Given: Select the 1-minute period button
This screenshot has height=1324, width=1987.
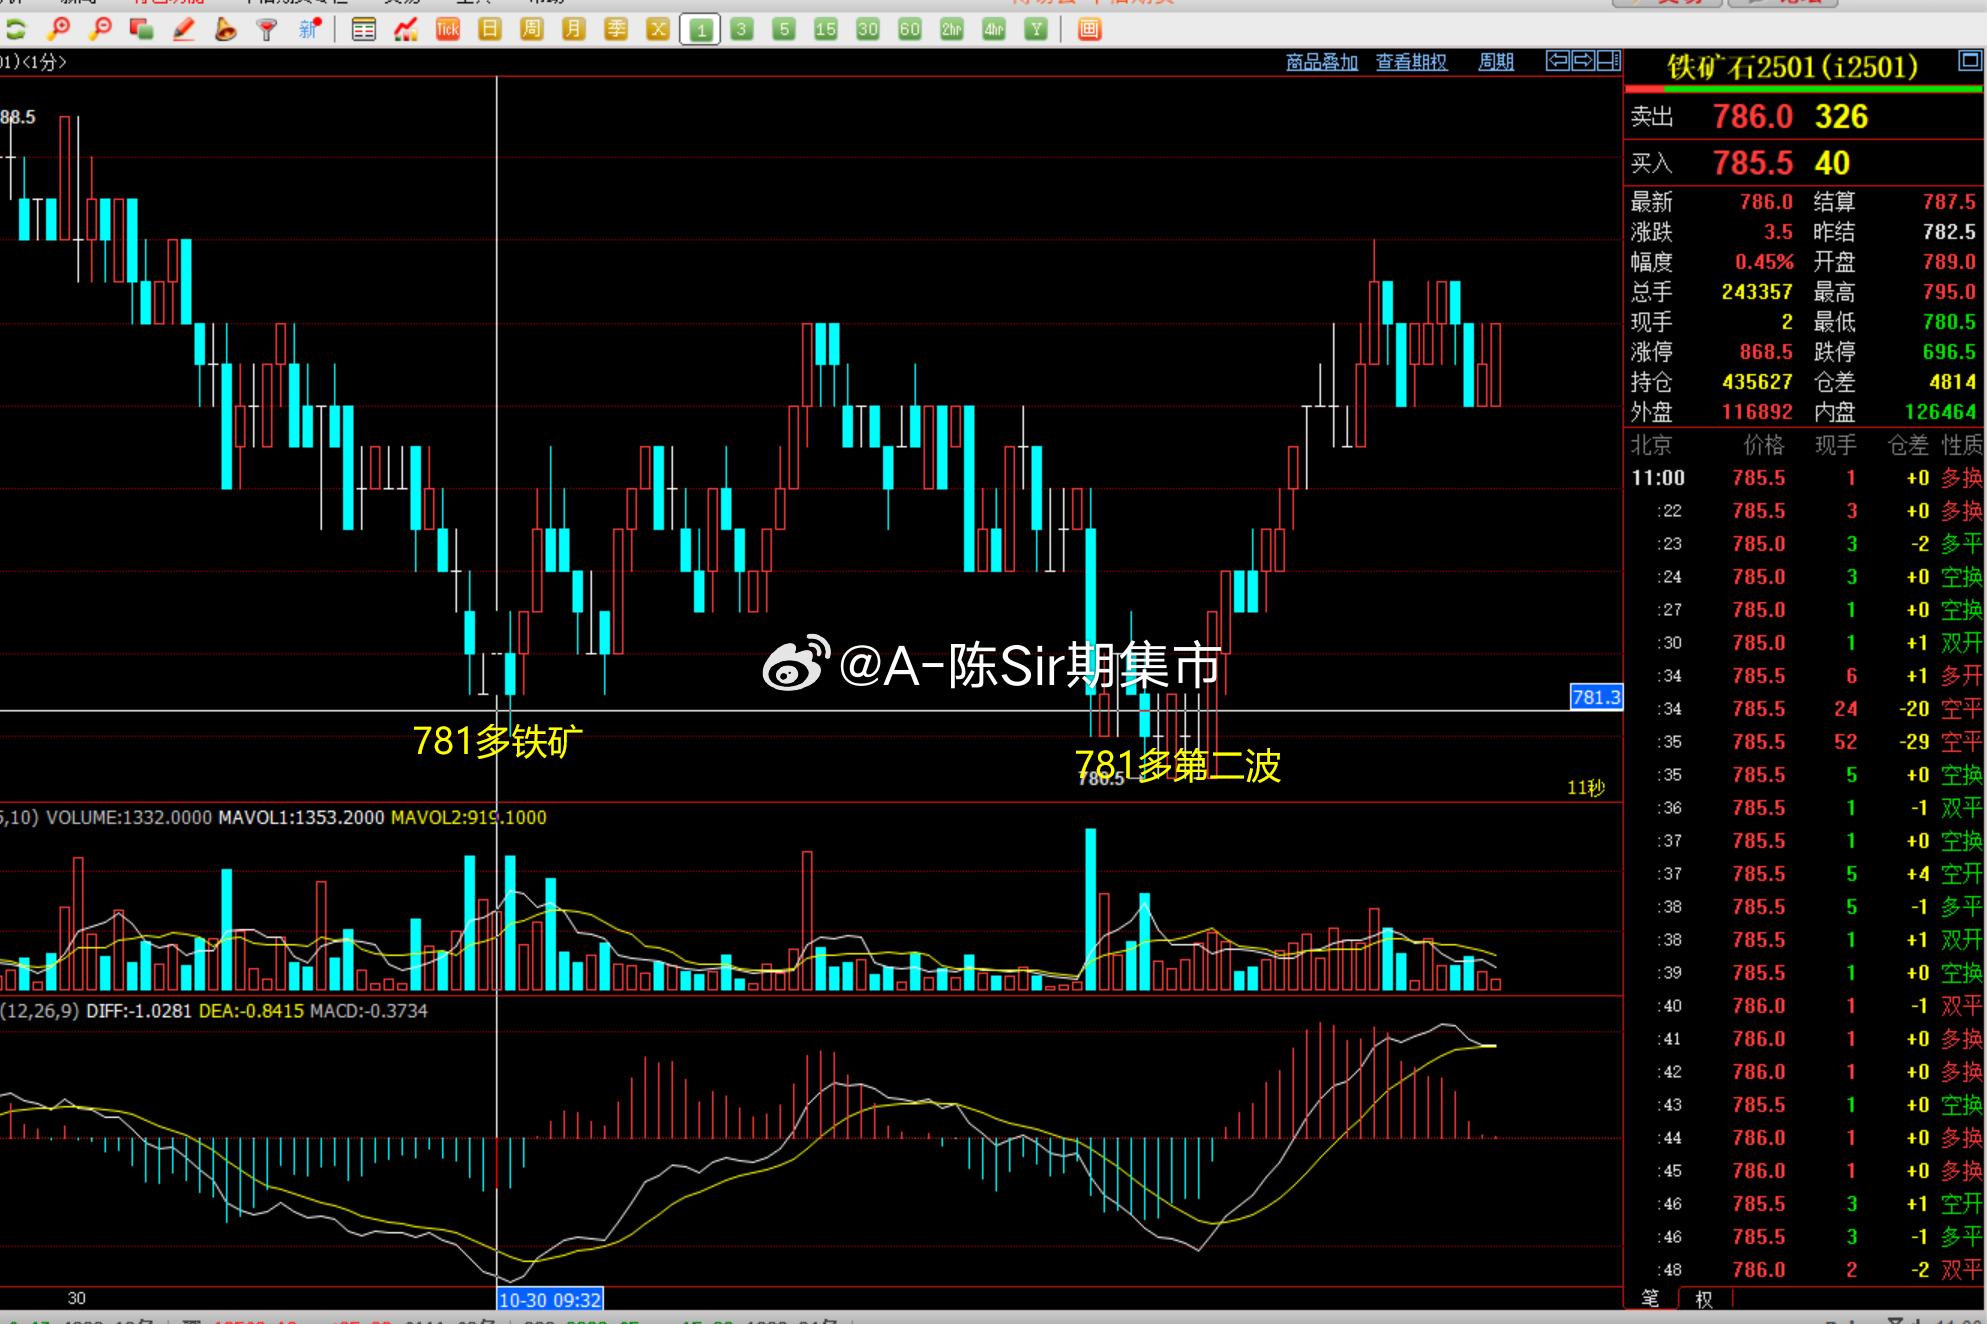Looking at the screenshot, I should pyautogui.click(x=700, y=30).
